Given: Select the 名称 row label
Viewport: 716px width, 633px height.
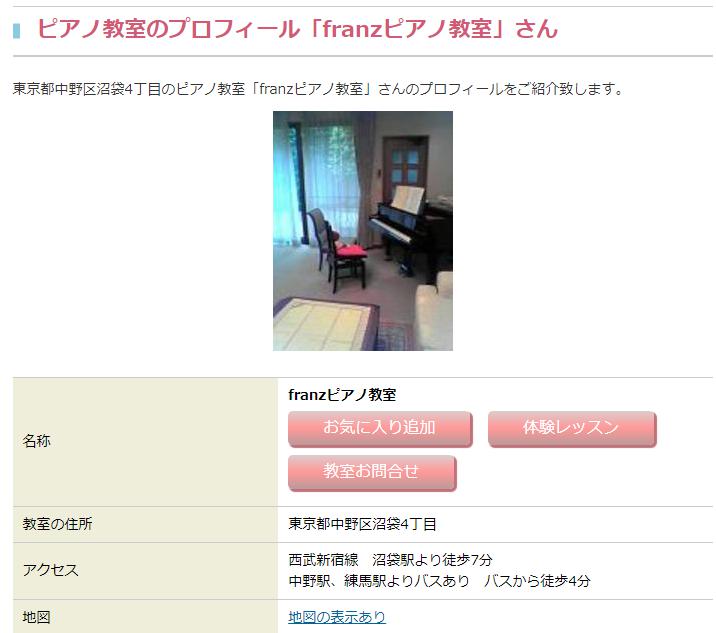Looking at the screenshot, I should 36,441.
